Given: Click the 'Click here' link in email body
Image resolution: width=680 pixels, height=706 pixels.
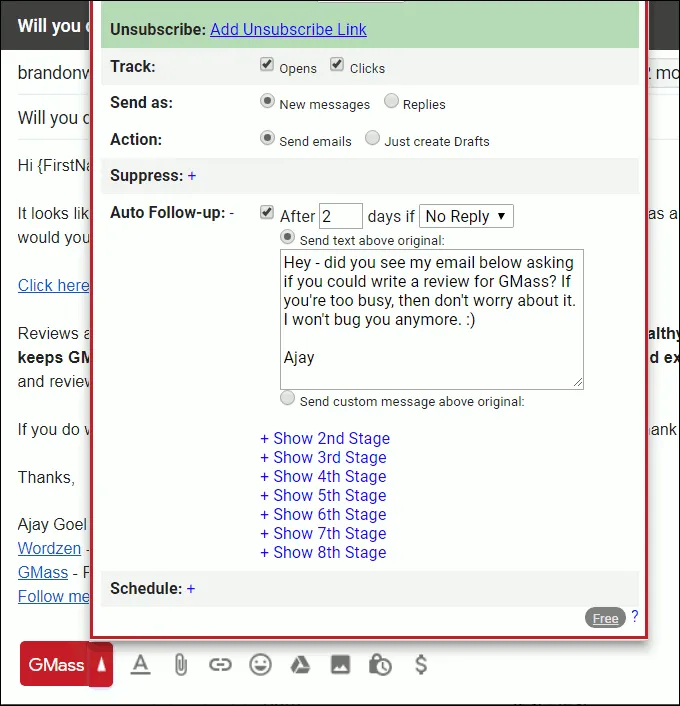Looking at the screenshot, I should click(x=54, y=285).
